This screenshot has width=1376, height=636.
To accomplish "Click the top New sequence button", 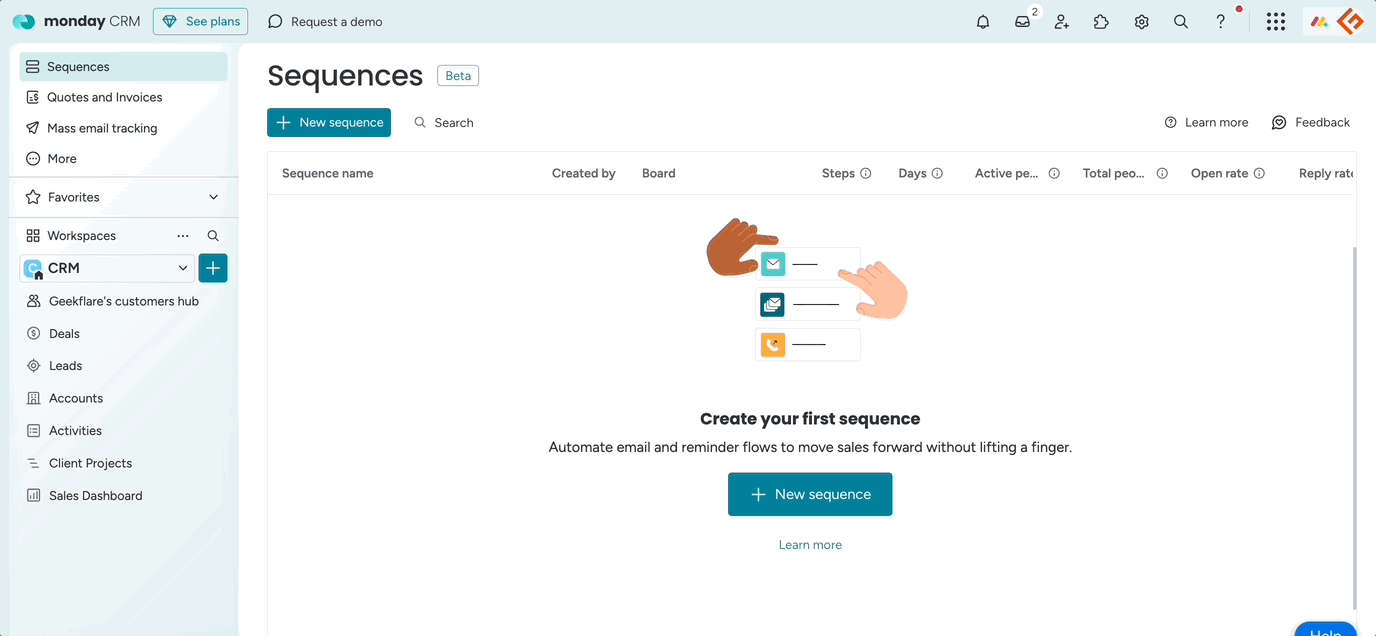I will (329, 122).
